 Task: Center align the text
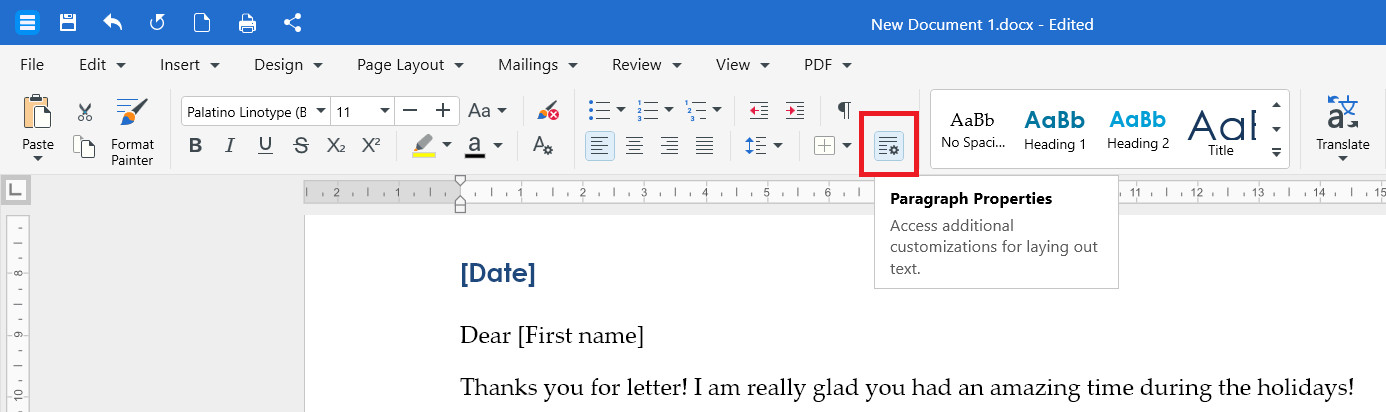coord(634,146)
